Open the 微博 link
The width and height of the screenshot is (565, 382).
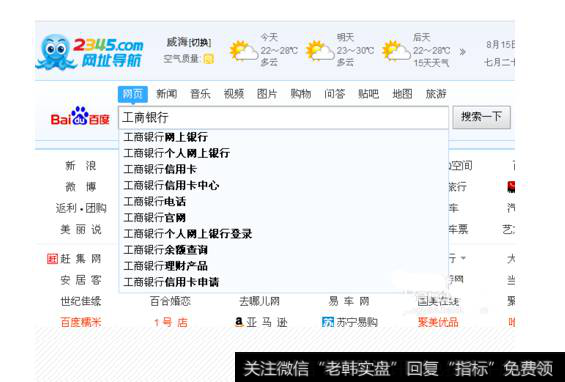[81, 187]
